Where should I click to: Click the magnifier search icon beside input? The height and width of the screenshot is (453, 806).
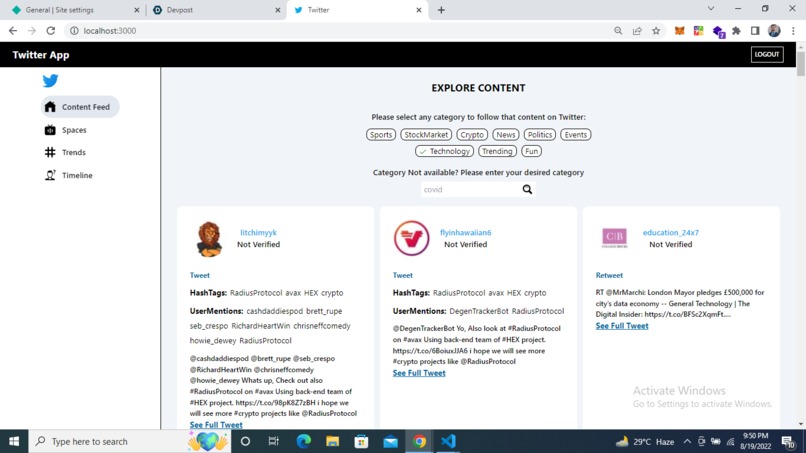(527, 190)
